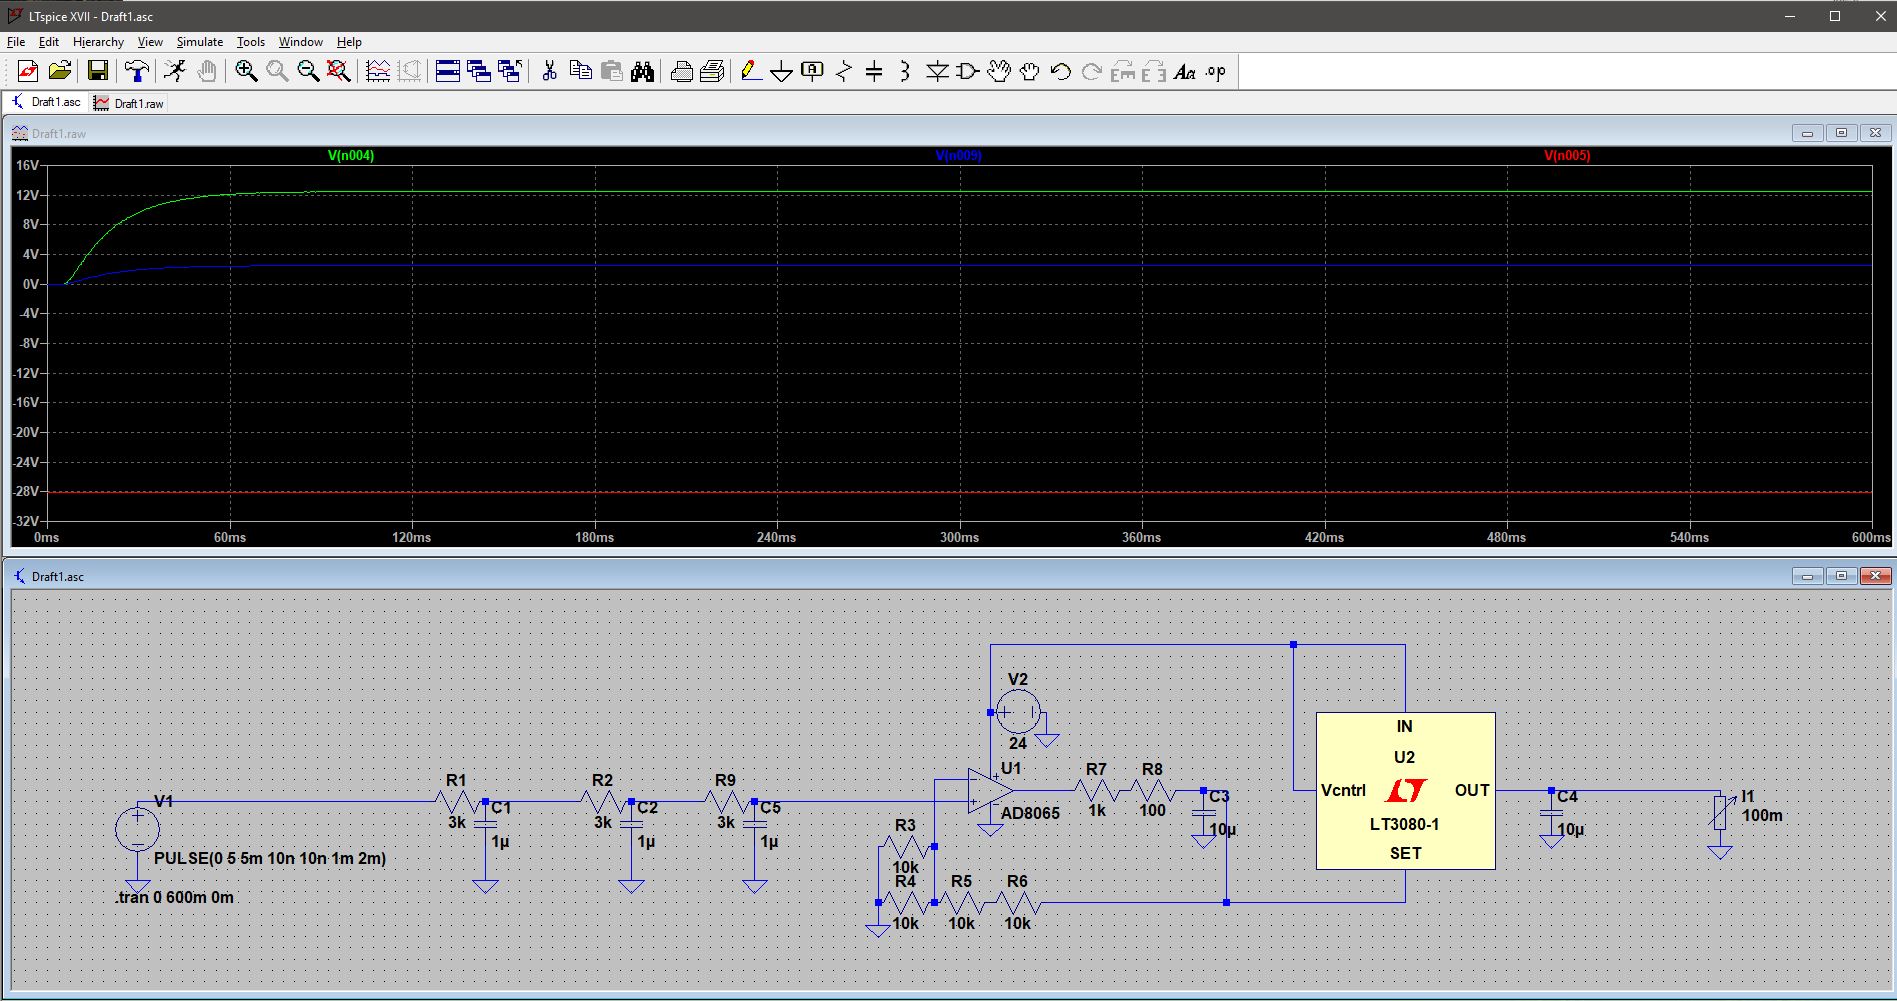Place a capacitor from the toolbar
The image size is (1897, 1001).
(874, 71)
